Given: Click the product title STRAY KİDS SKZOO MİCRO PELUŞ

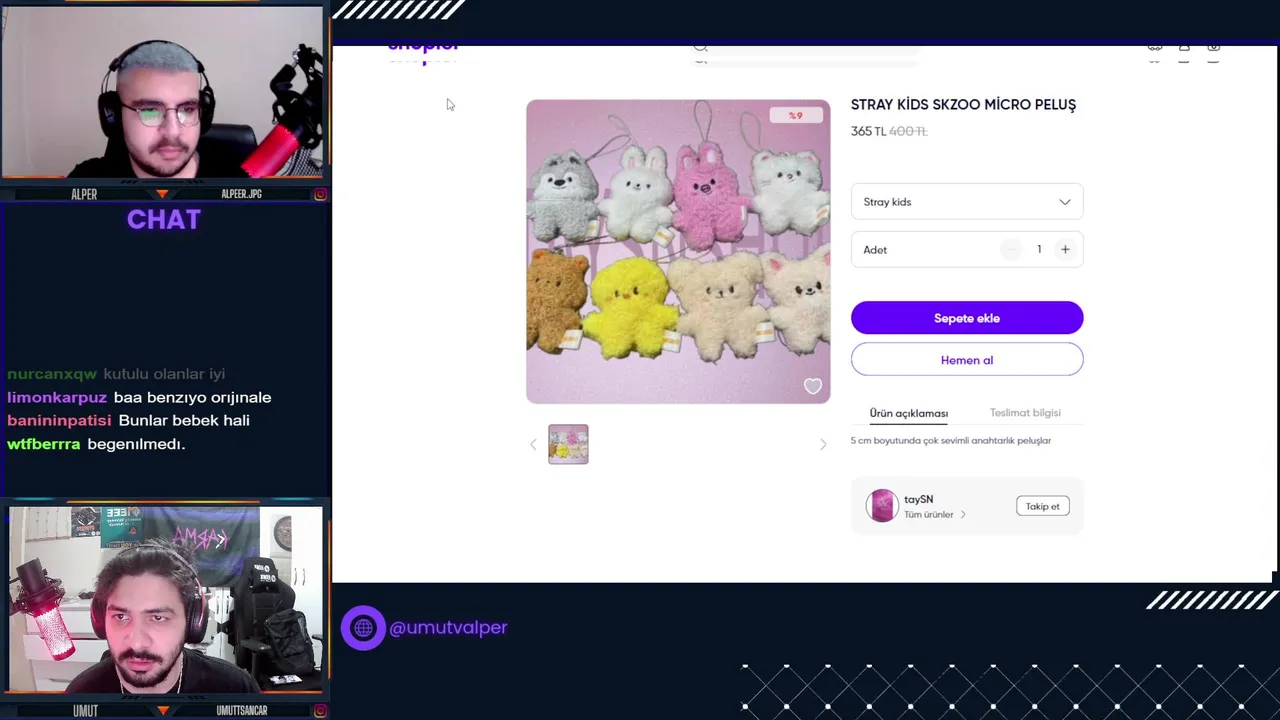Looking at the screenshot, I should (963, 105).
